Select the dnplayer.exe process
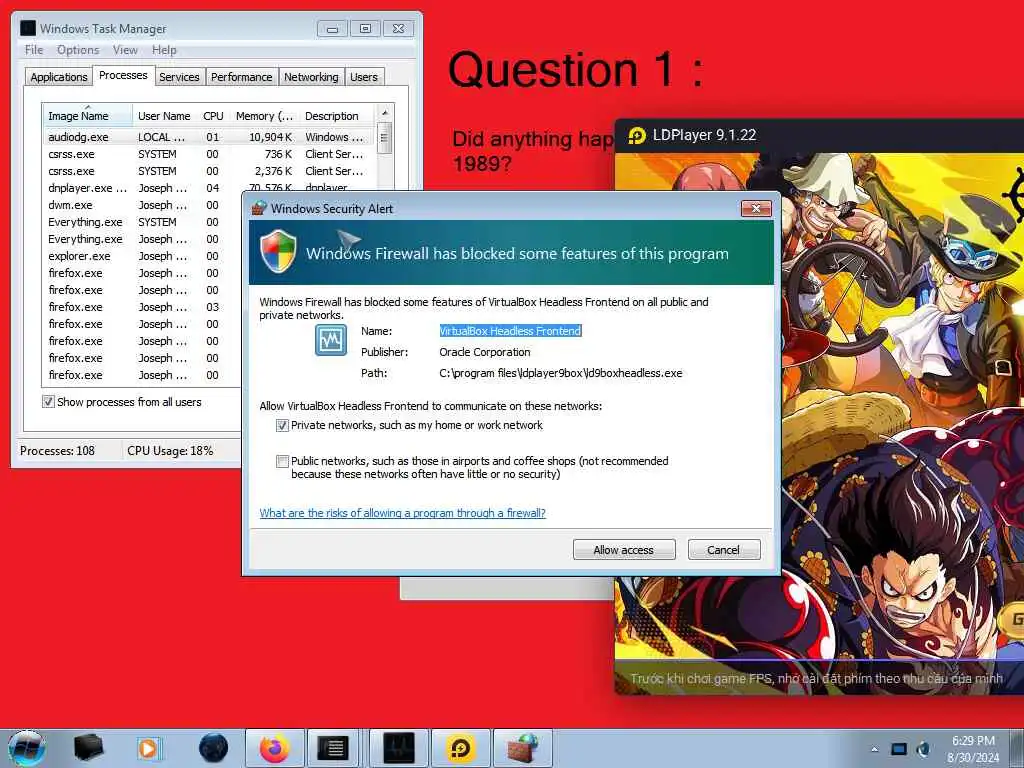Screen dimensions: 1024x768 [209, 188]
